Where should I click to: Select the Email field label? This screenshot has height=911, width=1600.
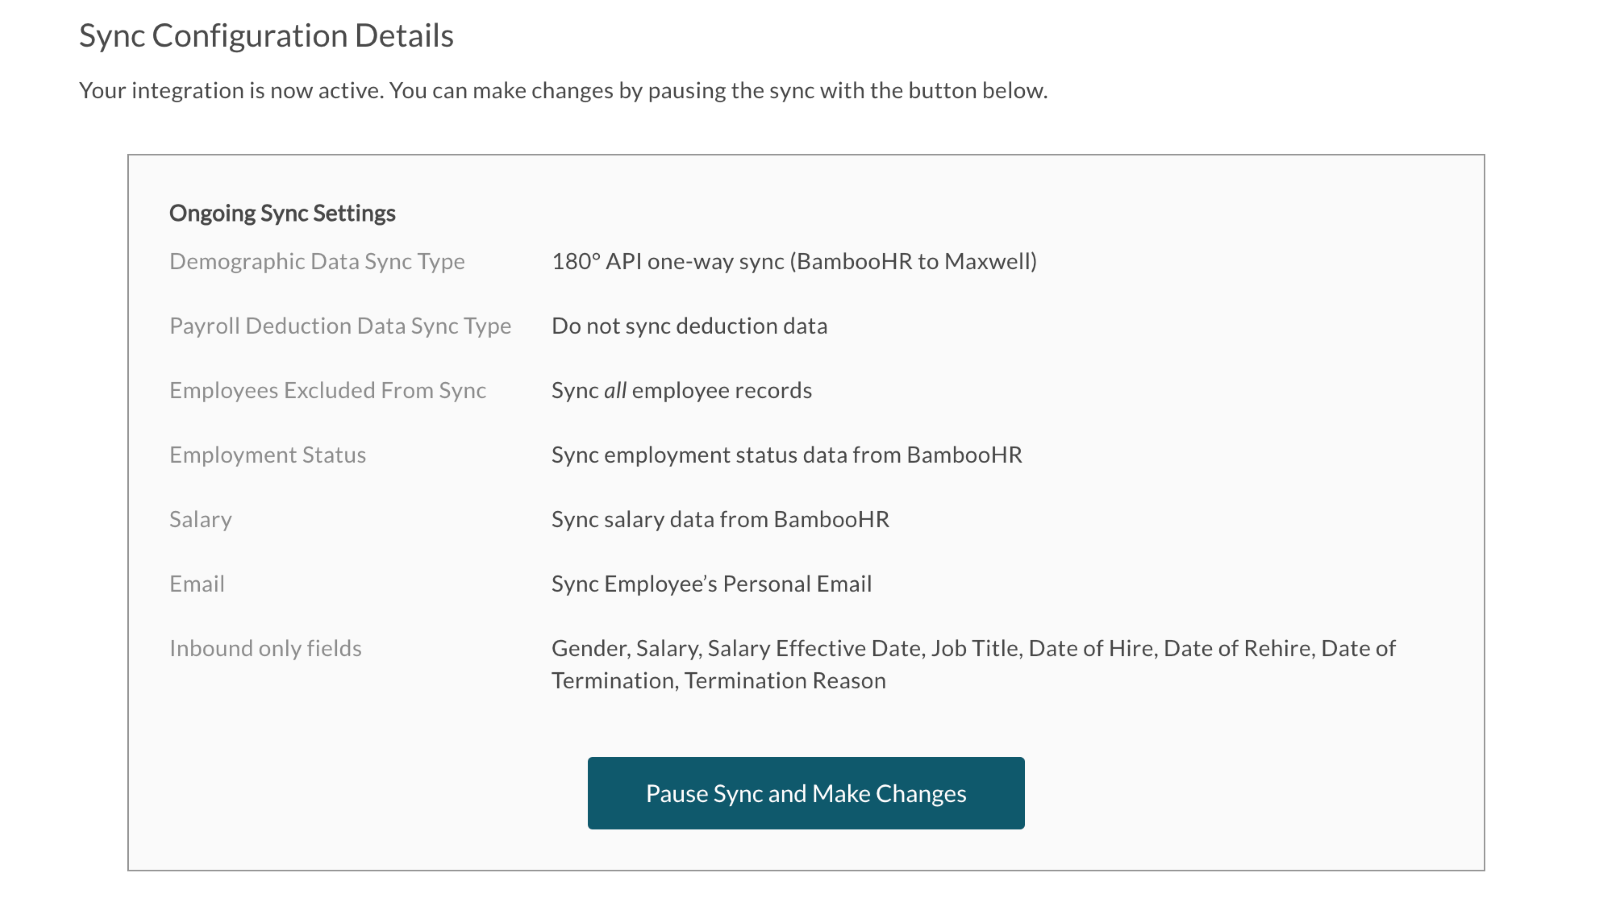coord(197,584)
